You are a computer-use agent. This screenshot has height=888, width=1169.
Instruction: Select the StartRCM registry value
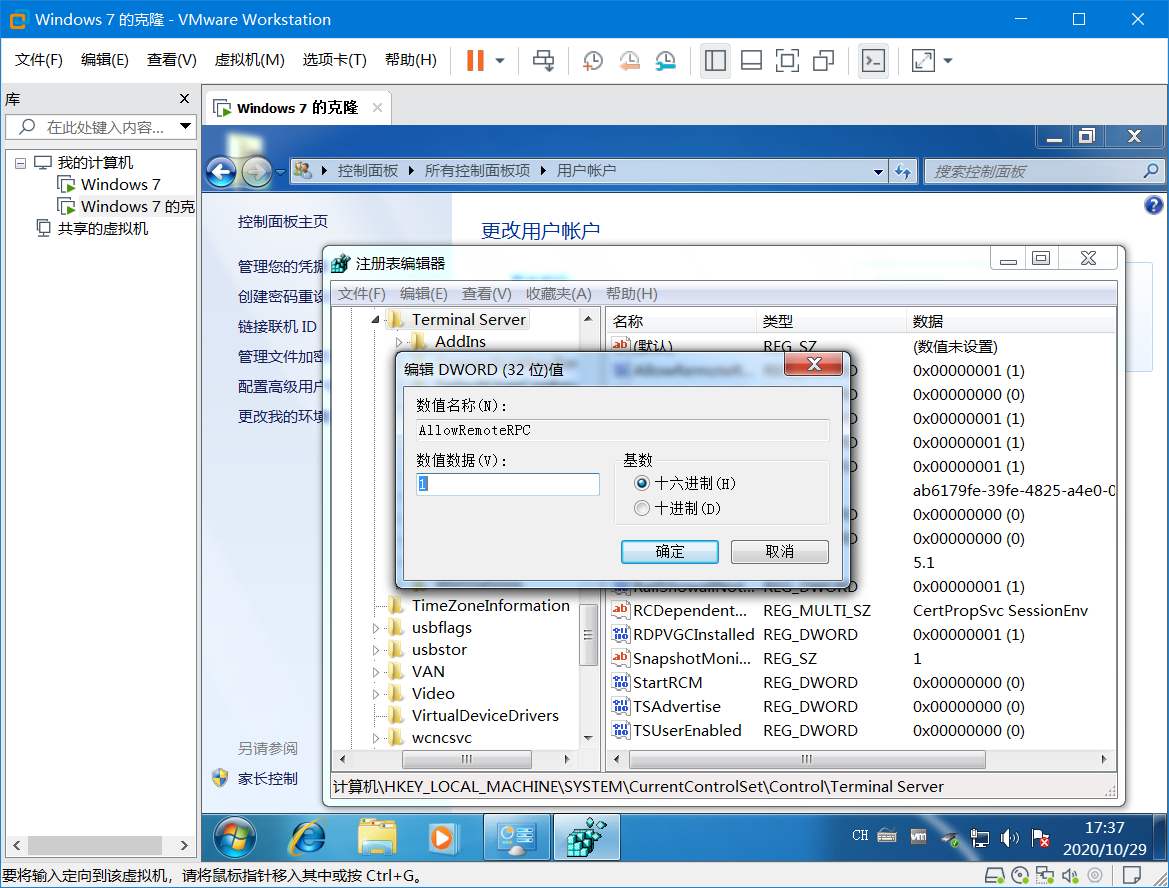pyautogui.click(x=667, y=682)
